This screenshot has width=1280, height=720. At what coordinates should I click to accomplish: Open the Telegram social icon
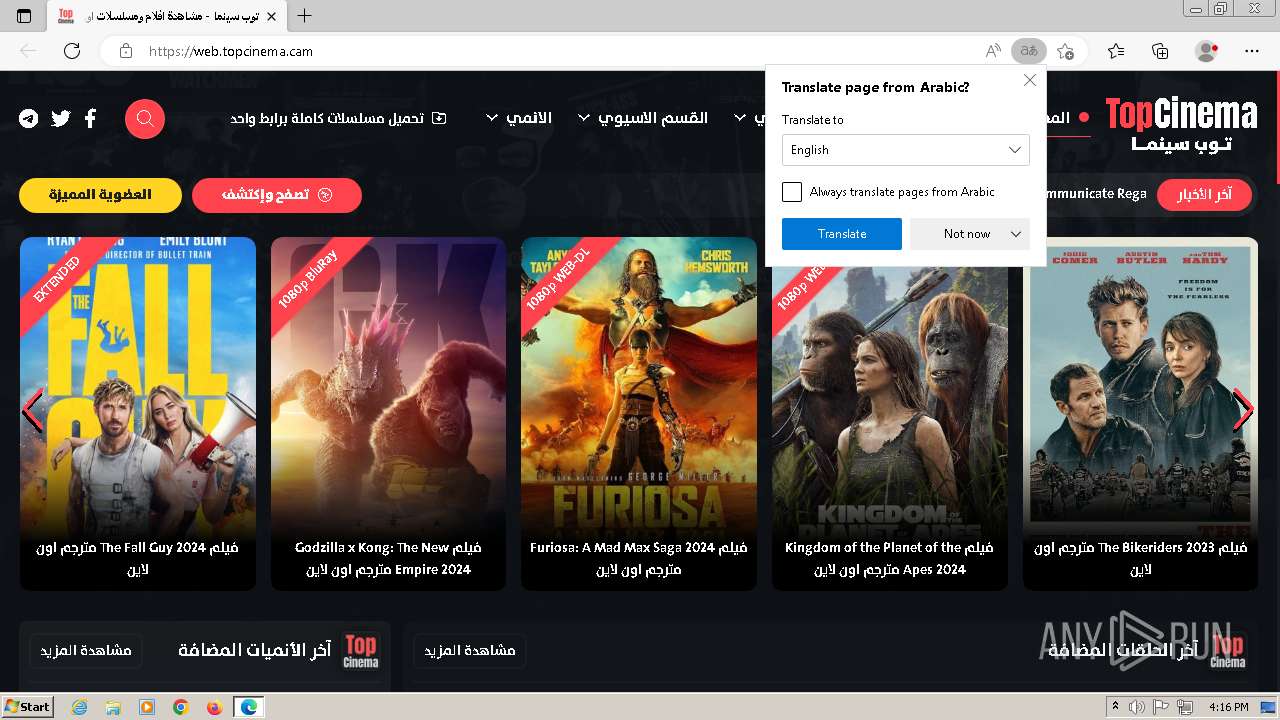point(29,119)
